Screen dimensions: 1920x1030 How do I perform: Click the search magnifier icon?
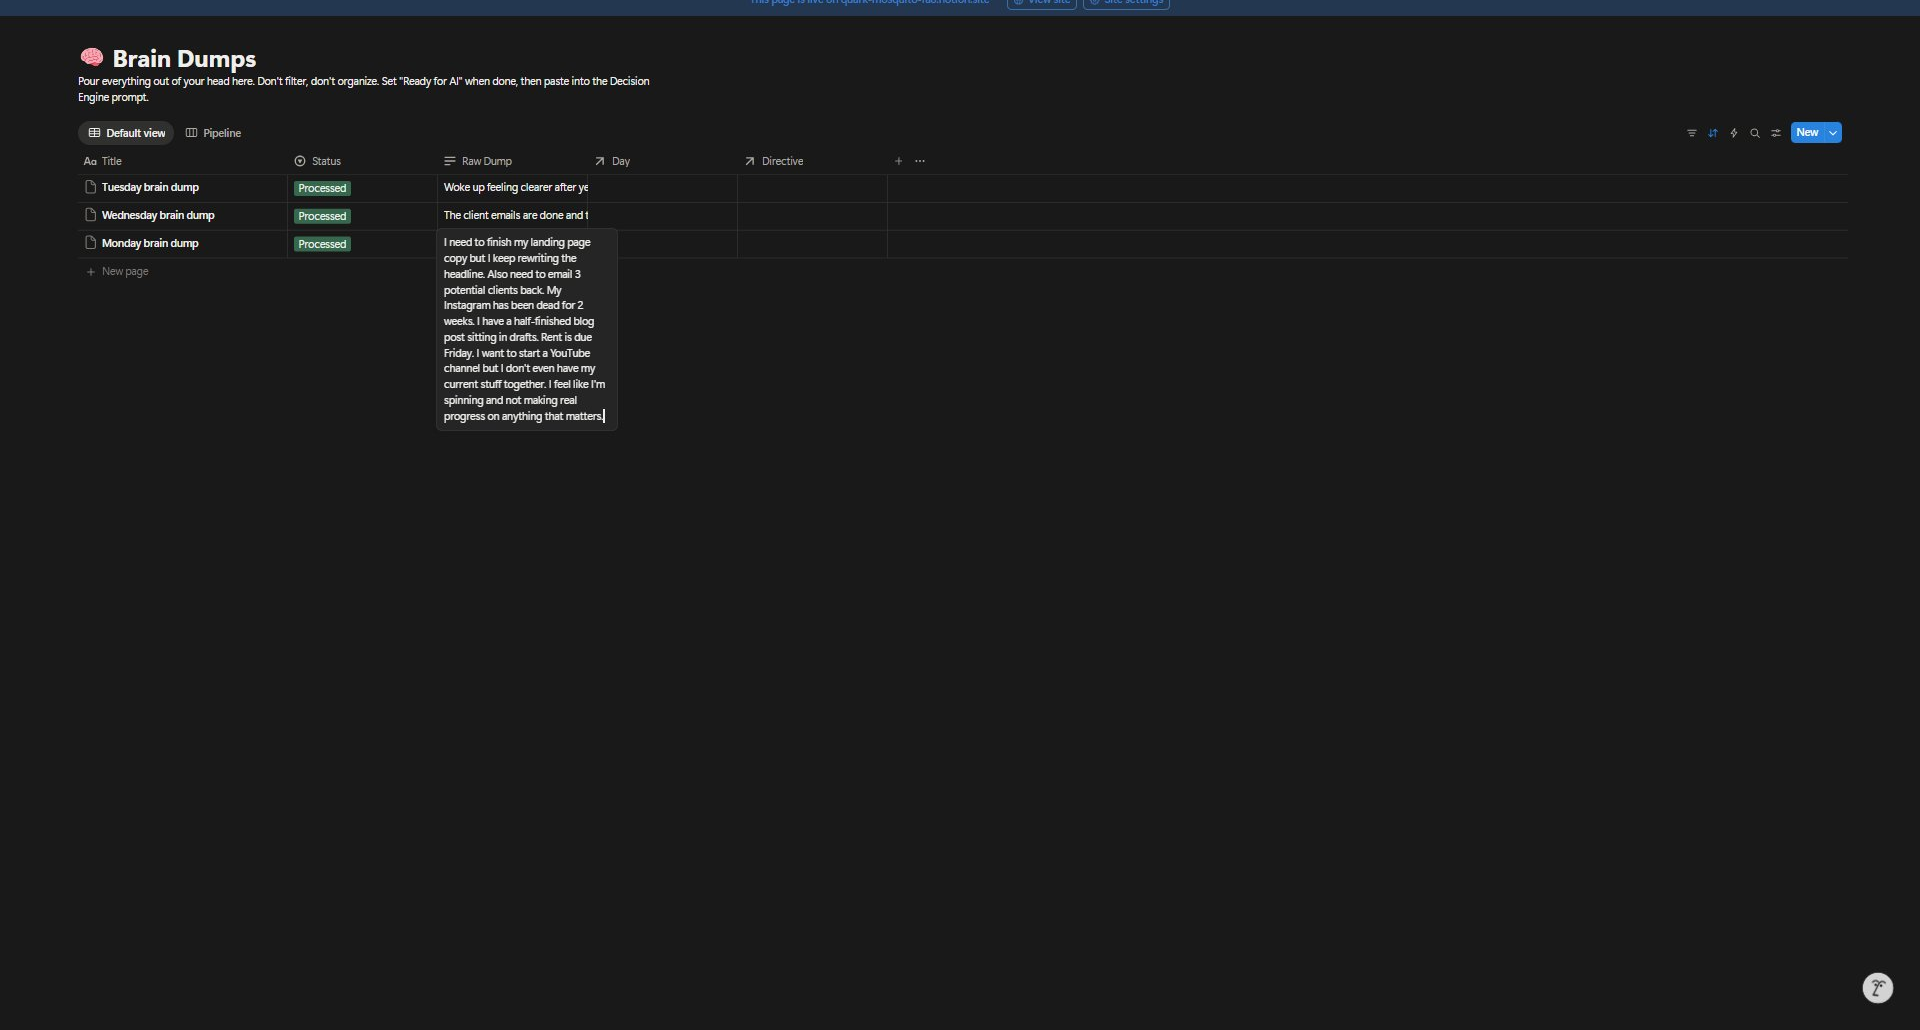[1754, 133]
